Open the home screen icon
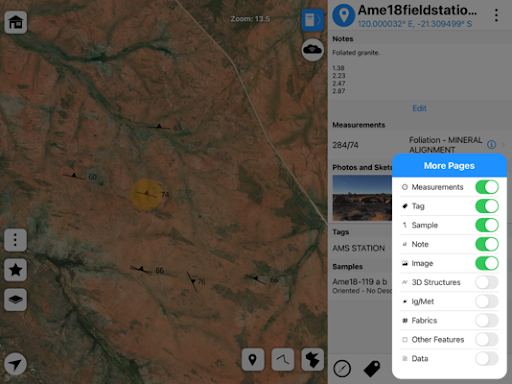 pos(16,22)
